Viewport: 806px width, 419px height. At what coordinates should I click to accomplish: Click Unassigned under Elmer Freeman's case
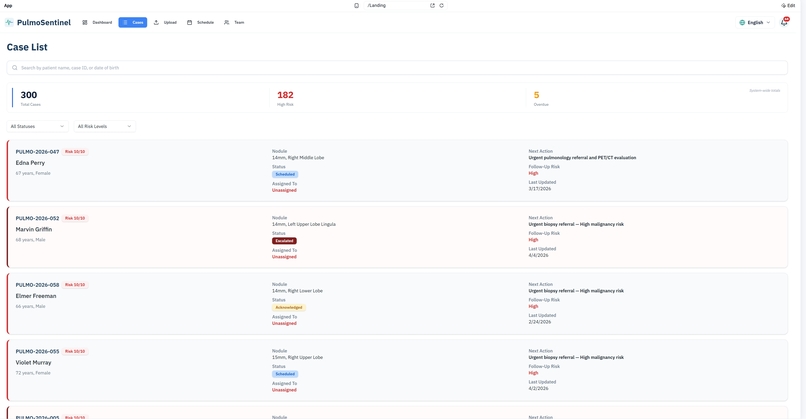(x=284, y=323)
